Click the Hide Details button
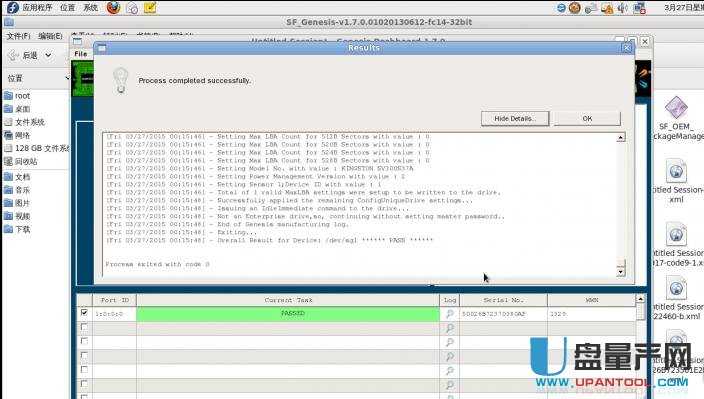 515,118
